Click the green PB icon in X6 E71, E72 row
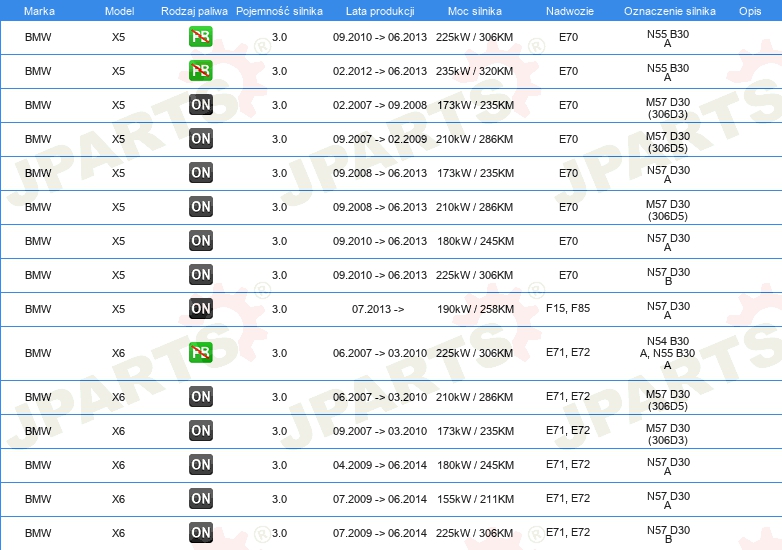 coord(200,353)
